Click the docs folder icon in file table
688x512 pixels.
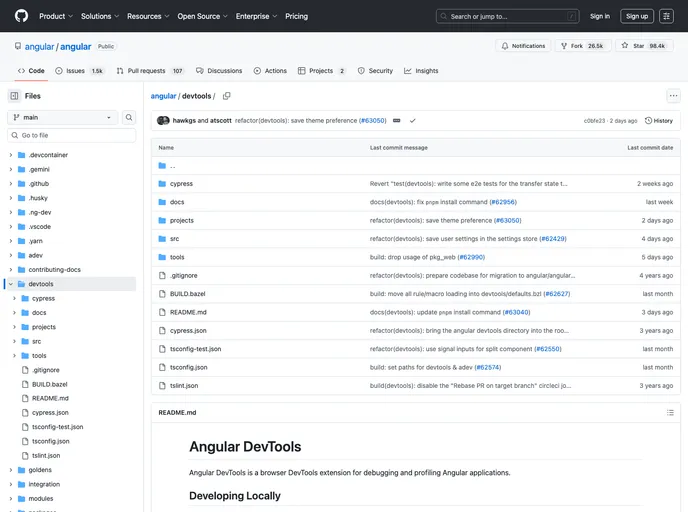[162, 202]
